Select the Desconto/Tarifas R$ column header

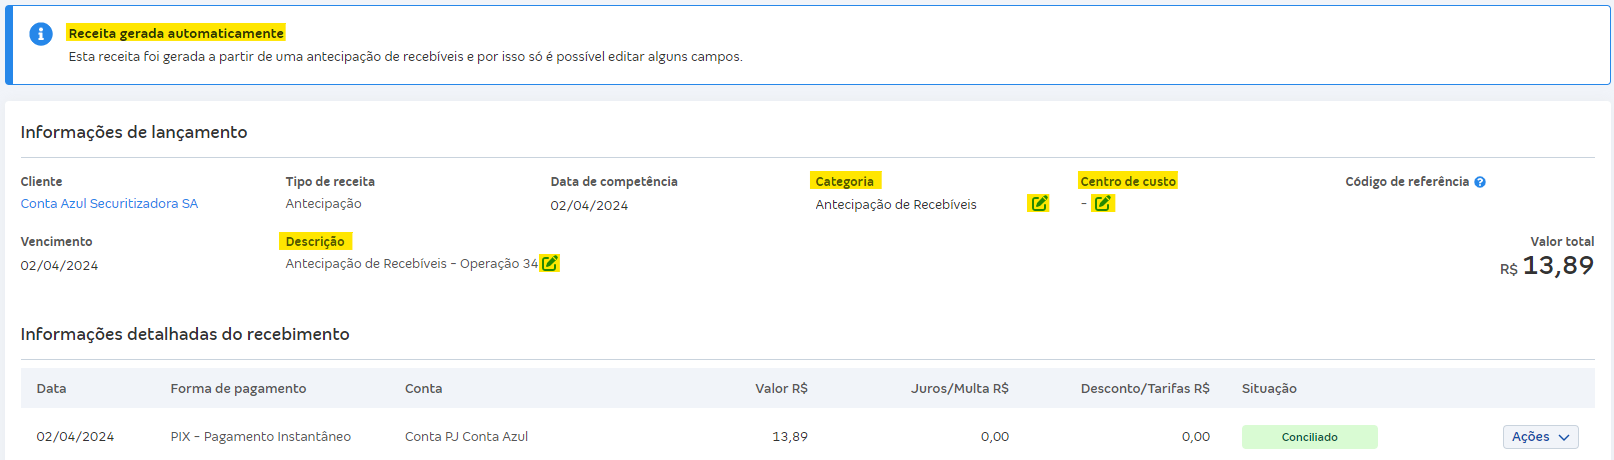click(x=1145, y=389)
